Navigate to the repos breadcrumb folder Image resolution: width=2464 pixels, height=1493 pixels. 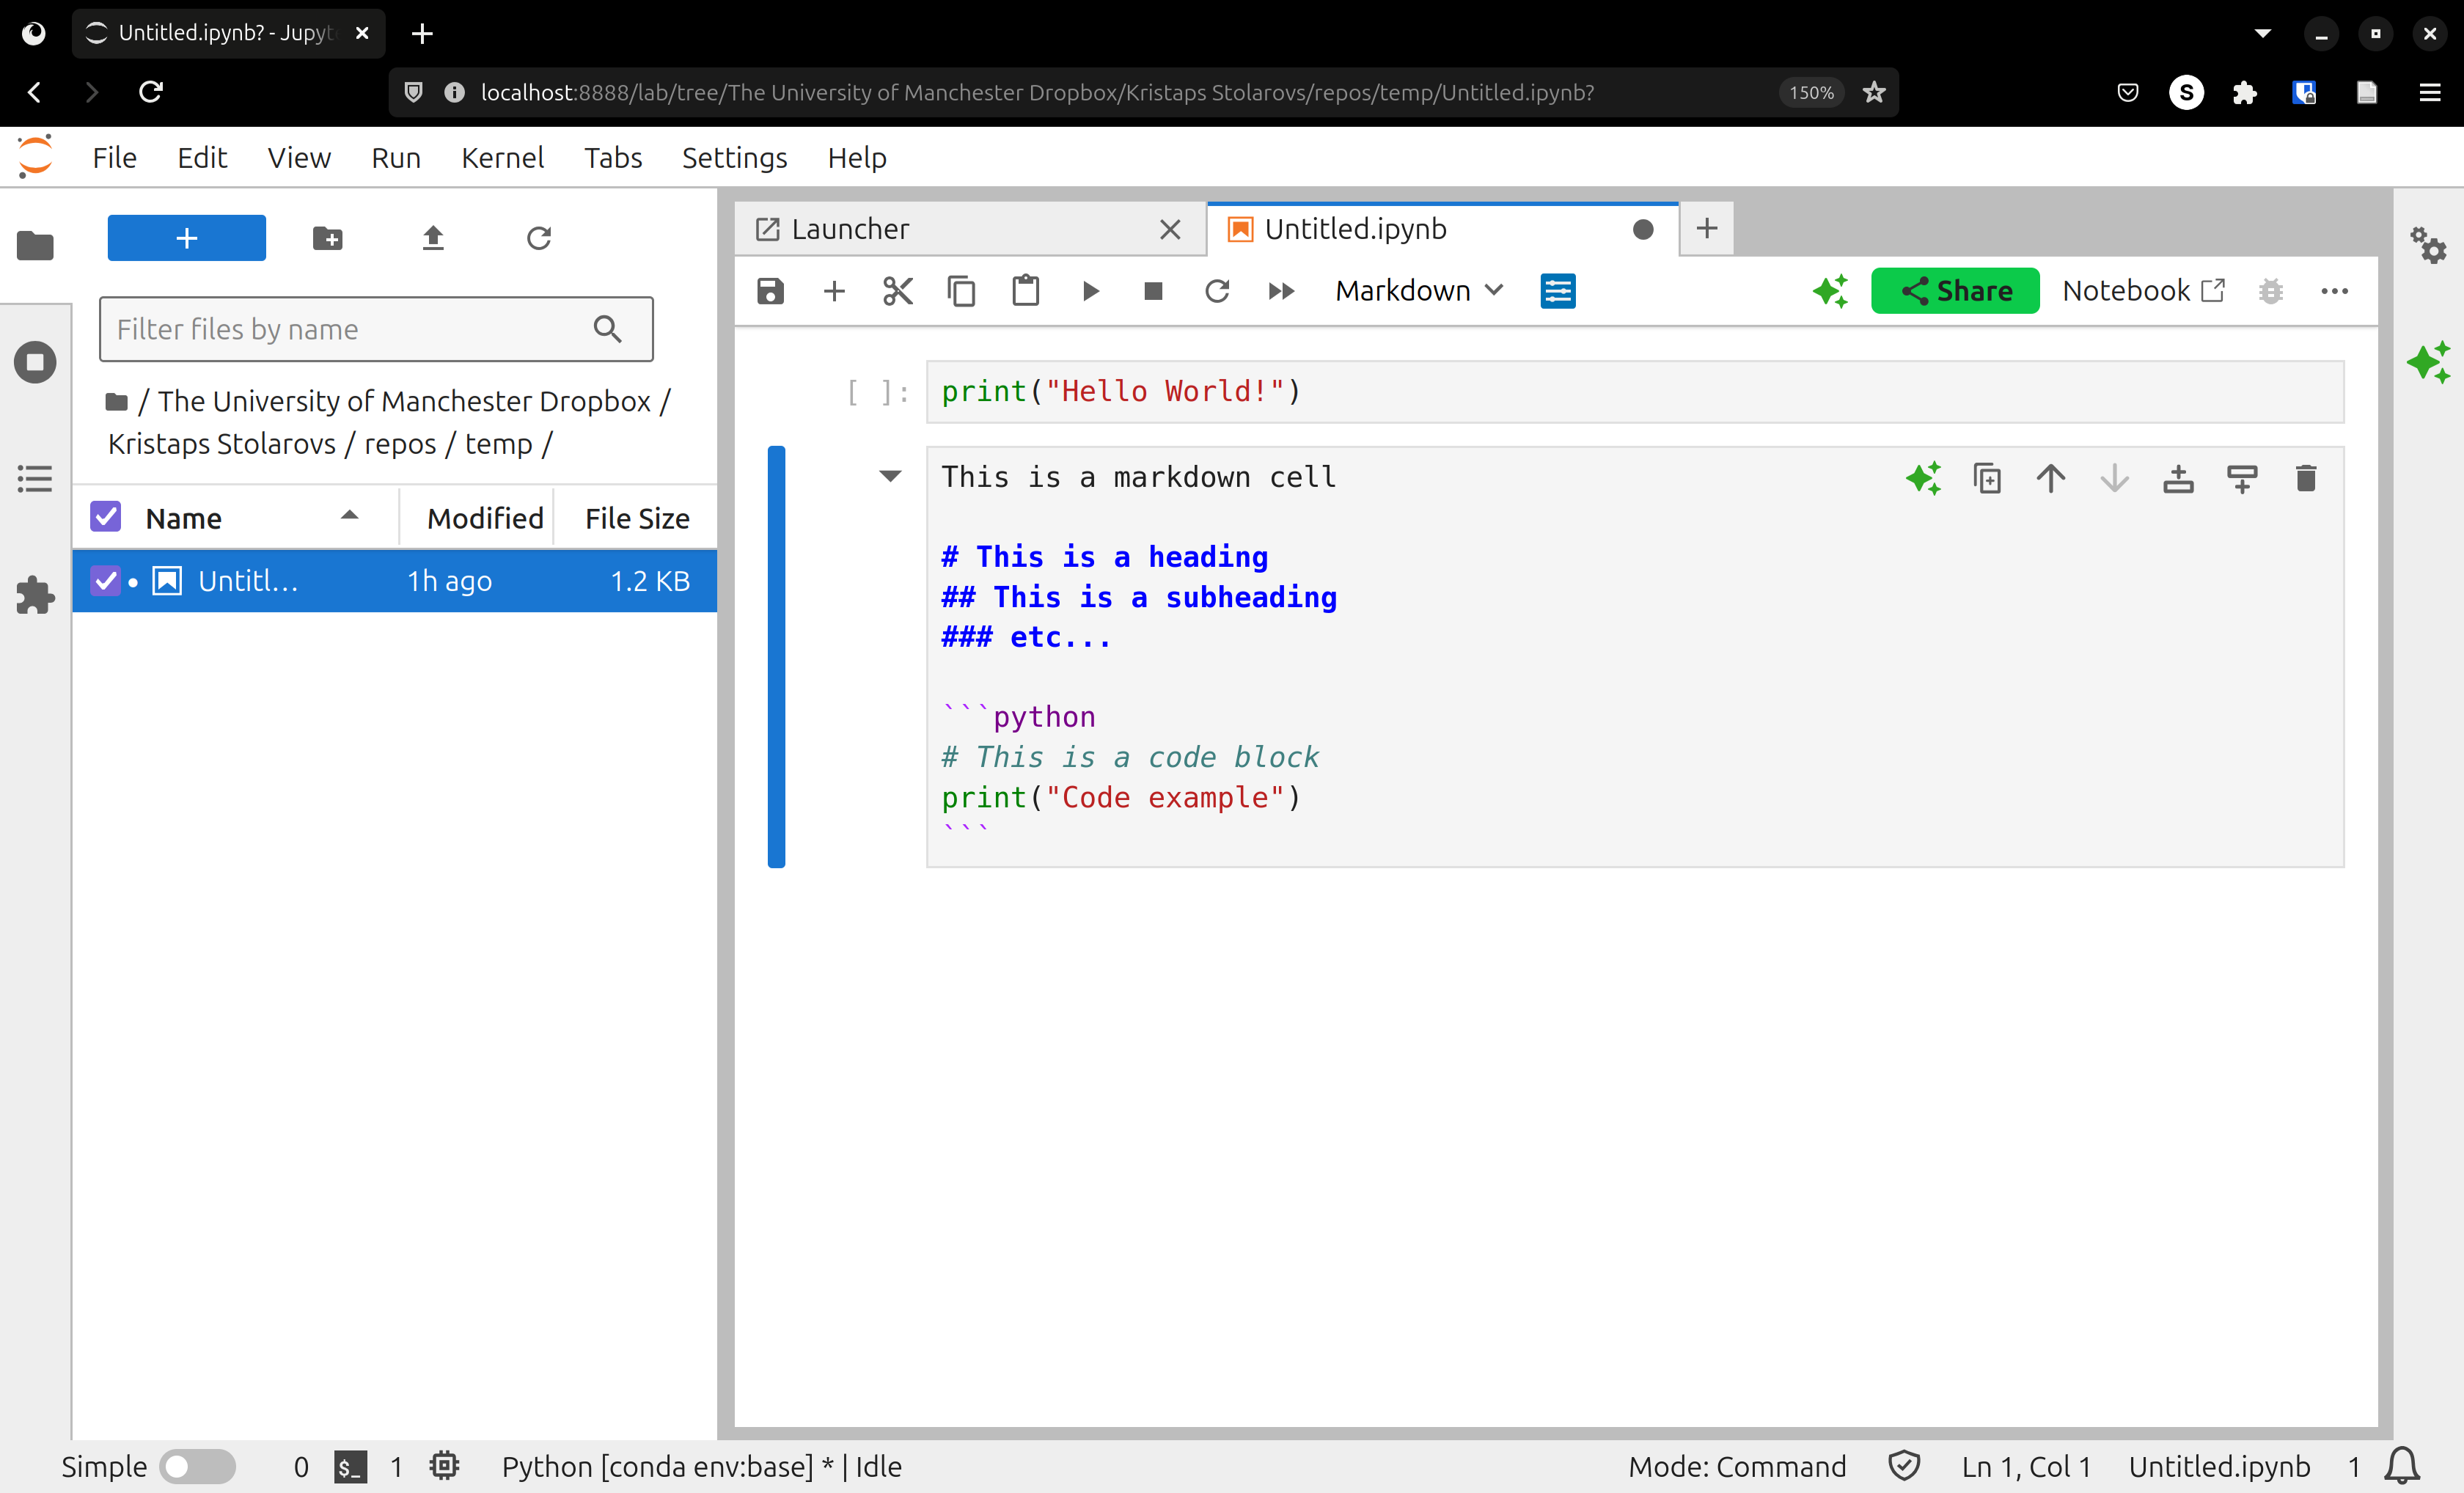(x=400, y=444)
